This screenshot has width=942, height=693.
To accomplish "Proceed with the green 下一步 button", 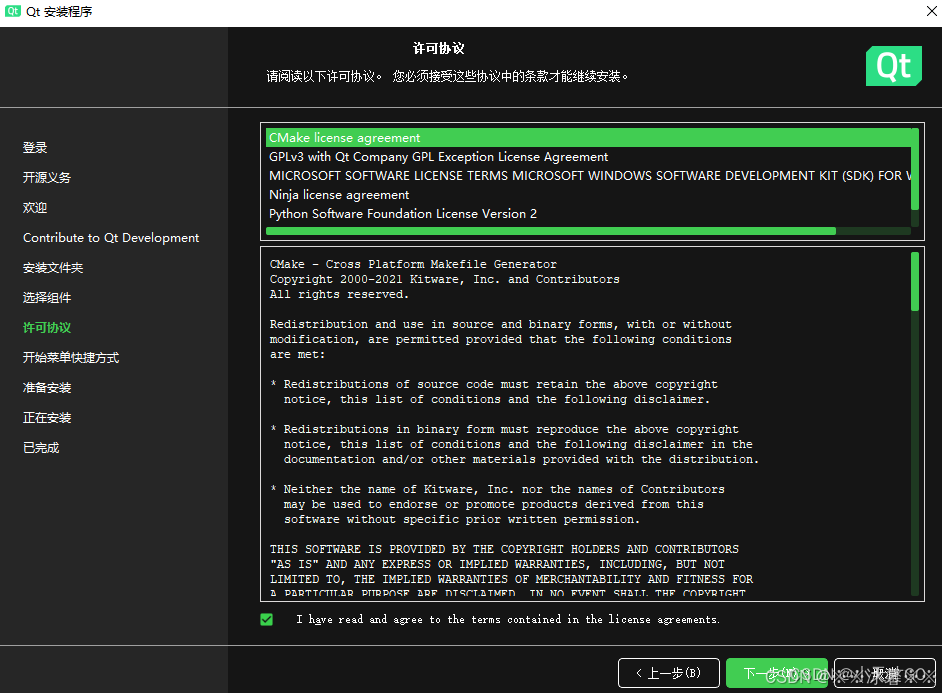I will 776,673.
